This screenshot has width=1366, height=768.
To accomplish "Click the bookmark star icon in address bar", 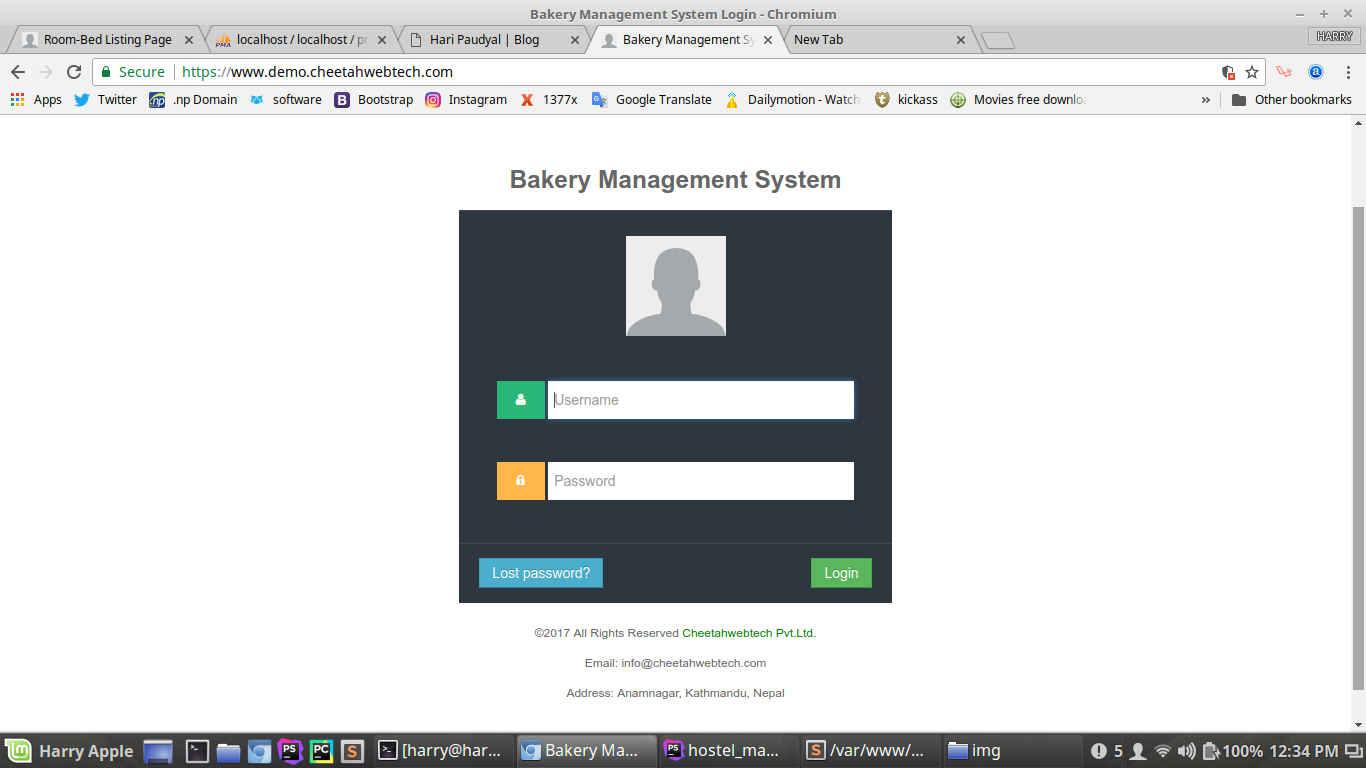I will pyautogui.click(x=1252, y=72).
